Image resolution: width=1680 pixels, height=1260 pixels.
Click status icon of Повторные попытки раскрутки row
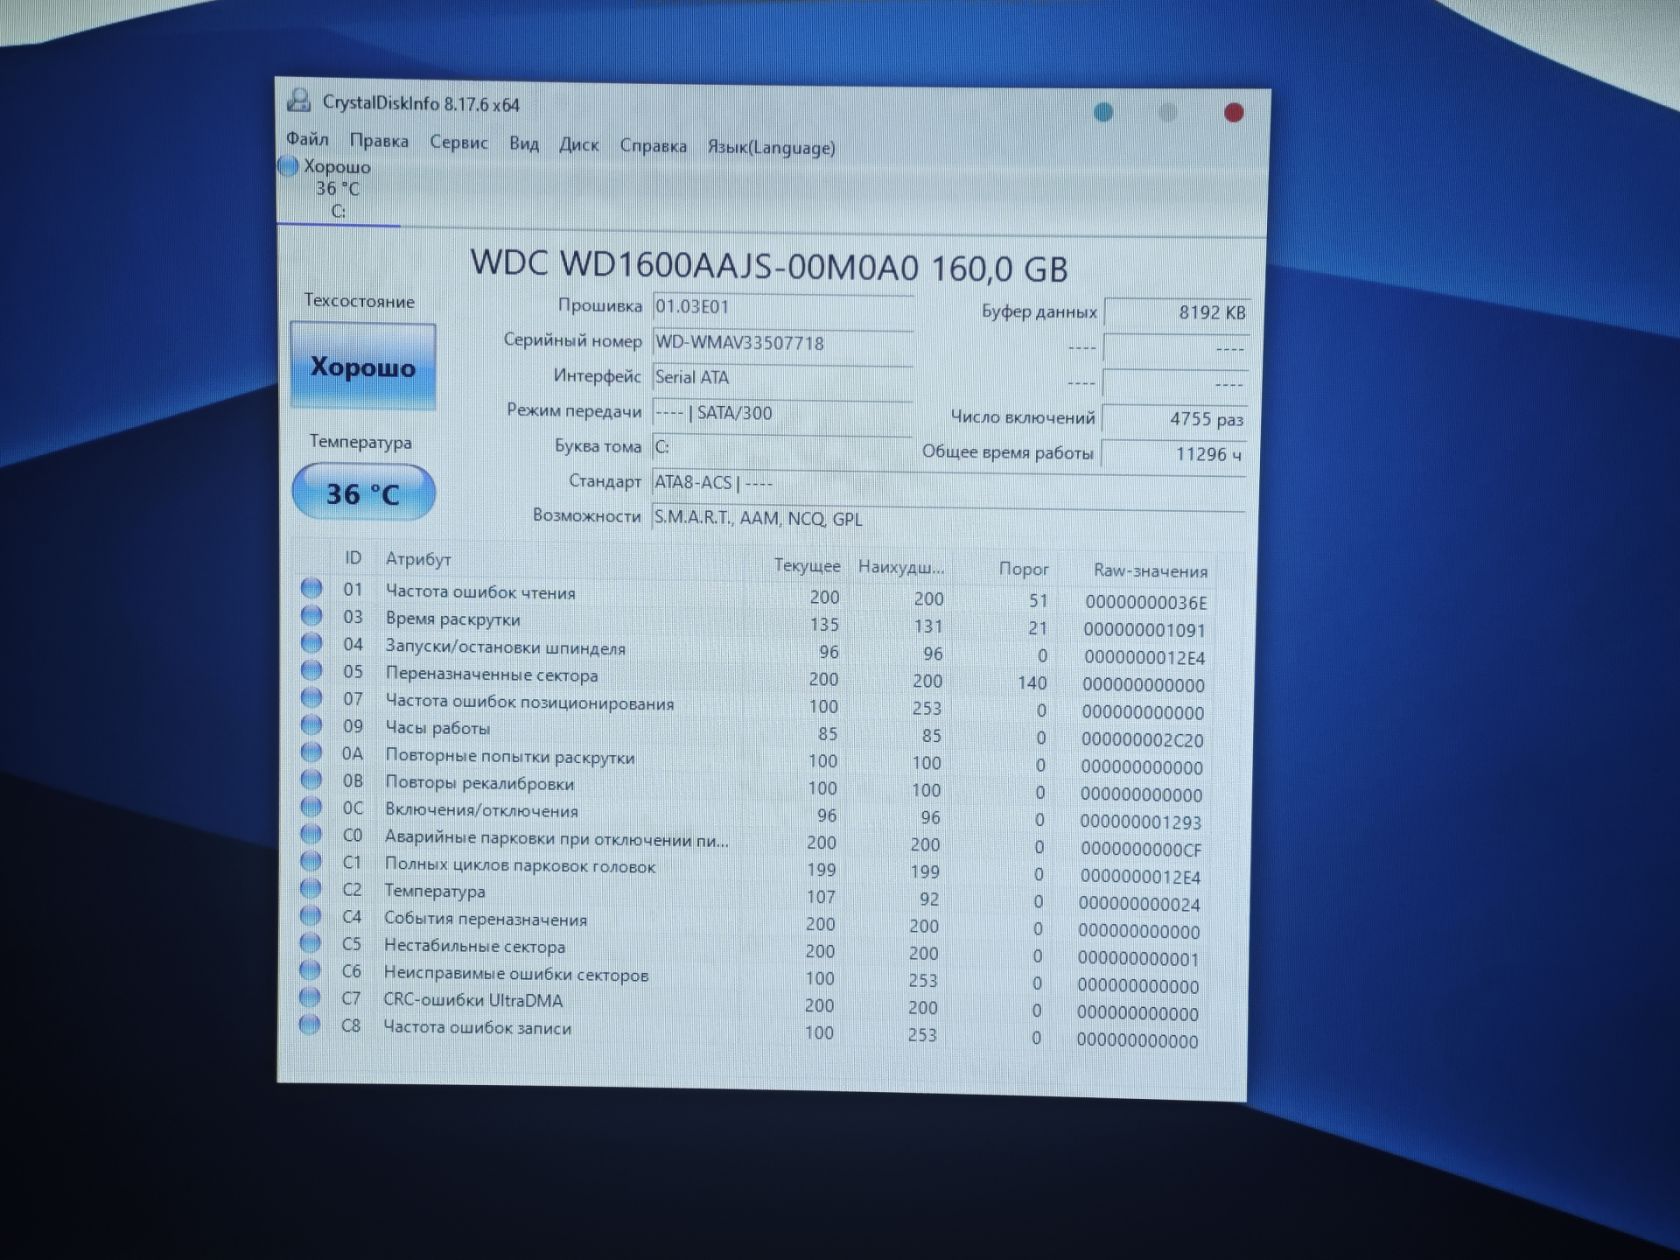pyautogui.click(x=312, y=752)
